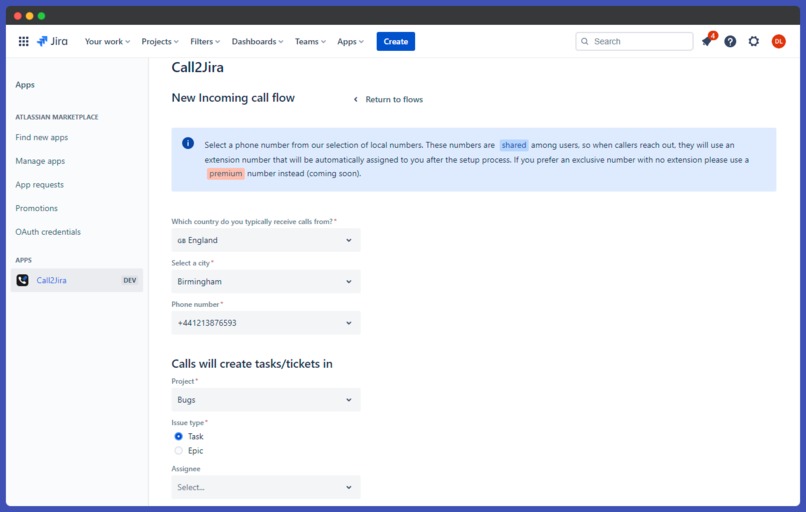Click the DEV badge next to Call2Jira
The width and height of the screenshot is (806, 512).
pos(130,280)
